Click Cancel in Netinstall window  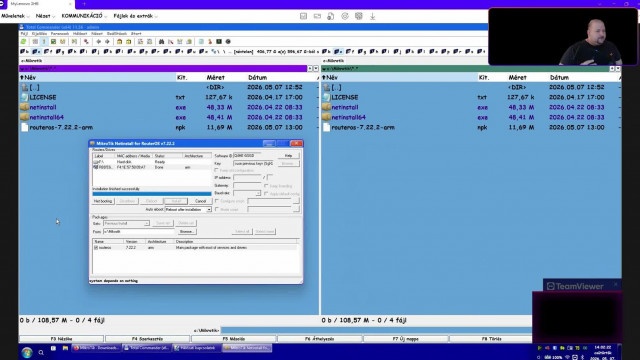click(200, 201)
